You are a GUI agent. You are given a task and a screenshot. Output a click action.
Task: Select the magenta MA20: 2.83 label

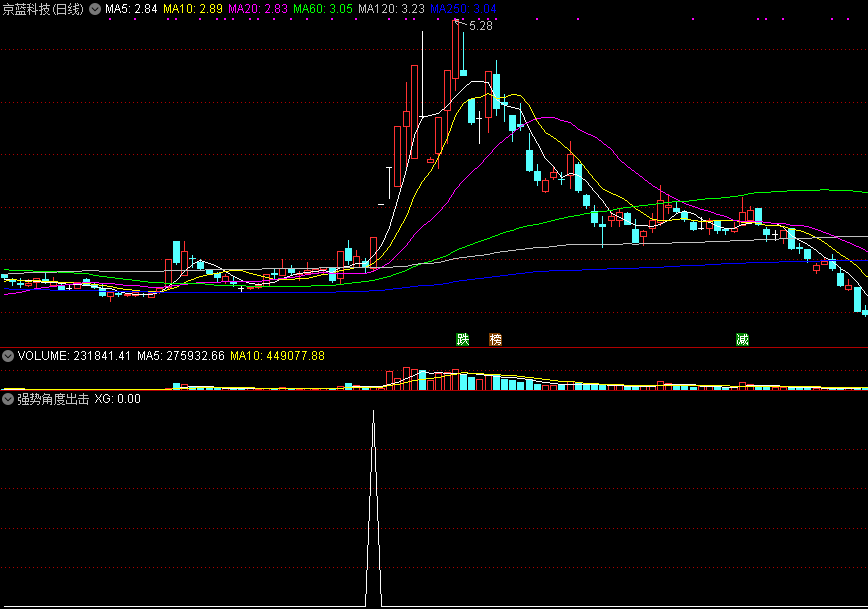258,9
